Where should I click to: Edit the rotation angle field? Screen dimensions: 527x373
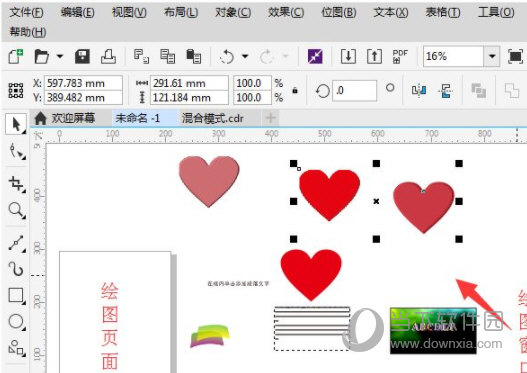click(x=354, y=90)
